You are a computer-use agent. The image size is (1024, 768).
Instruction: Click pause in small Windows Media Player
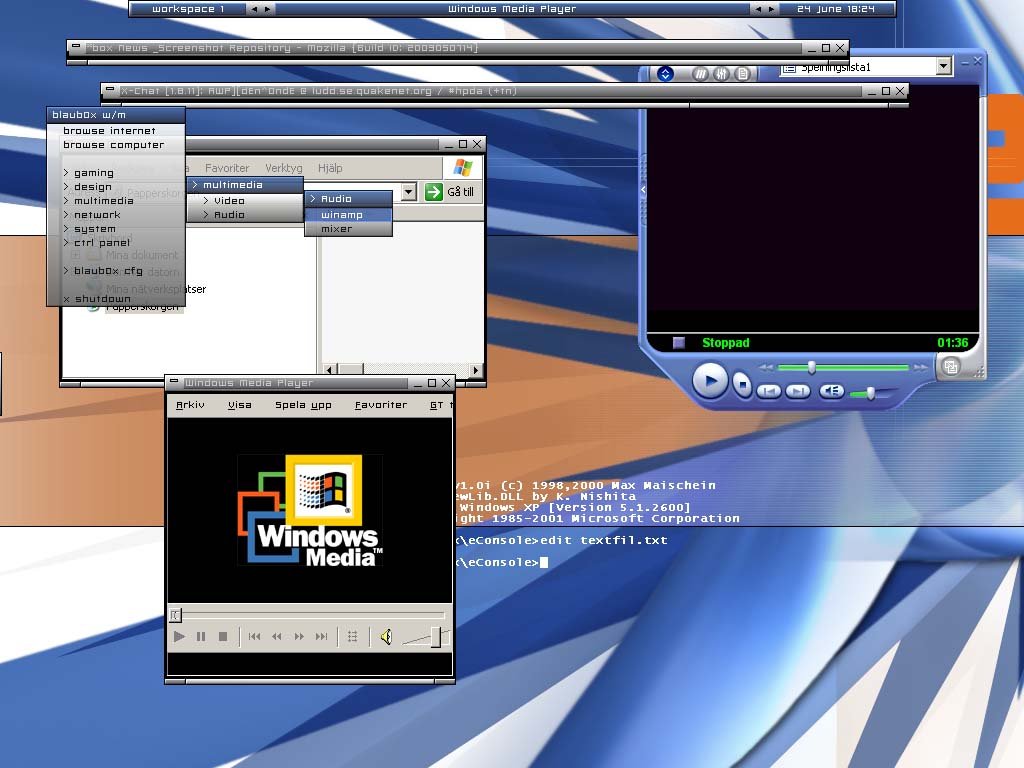click(x=201, y=637)
